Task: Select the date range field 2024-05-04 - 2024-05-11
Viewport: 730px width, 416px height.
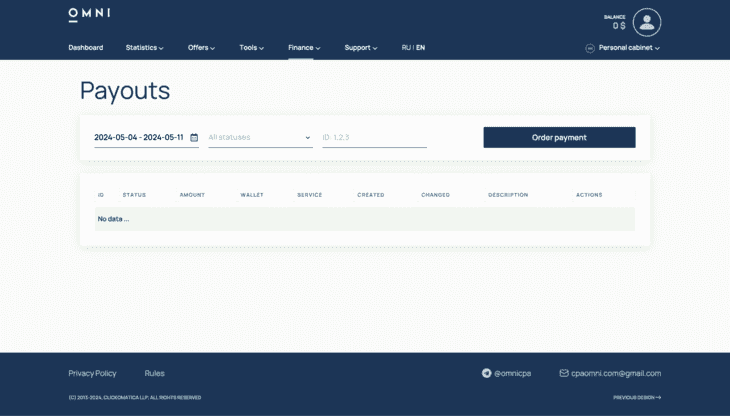Action: point(146,137)
